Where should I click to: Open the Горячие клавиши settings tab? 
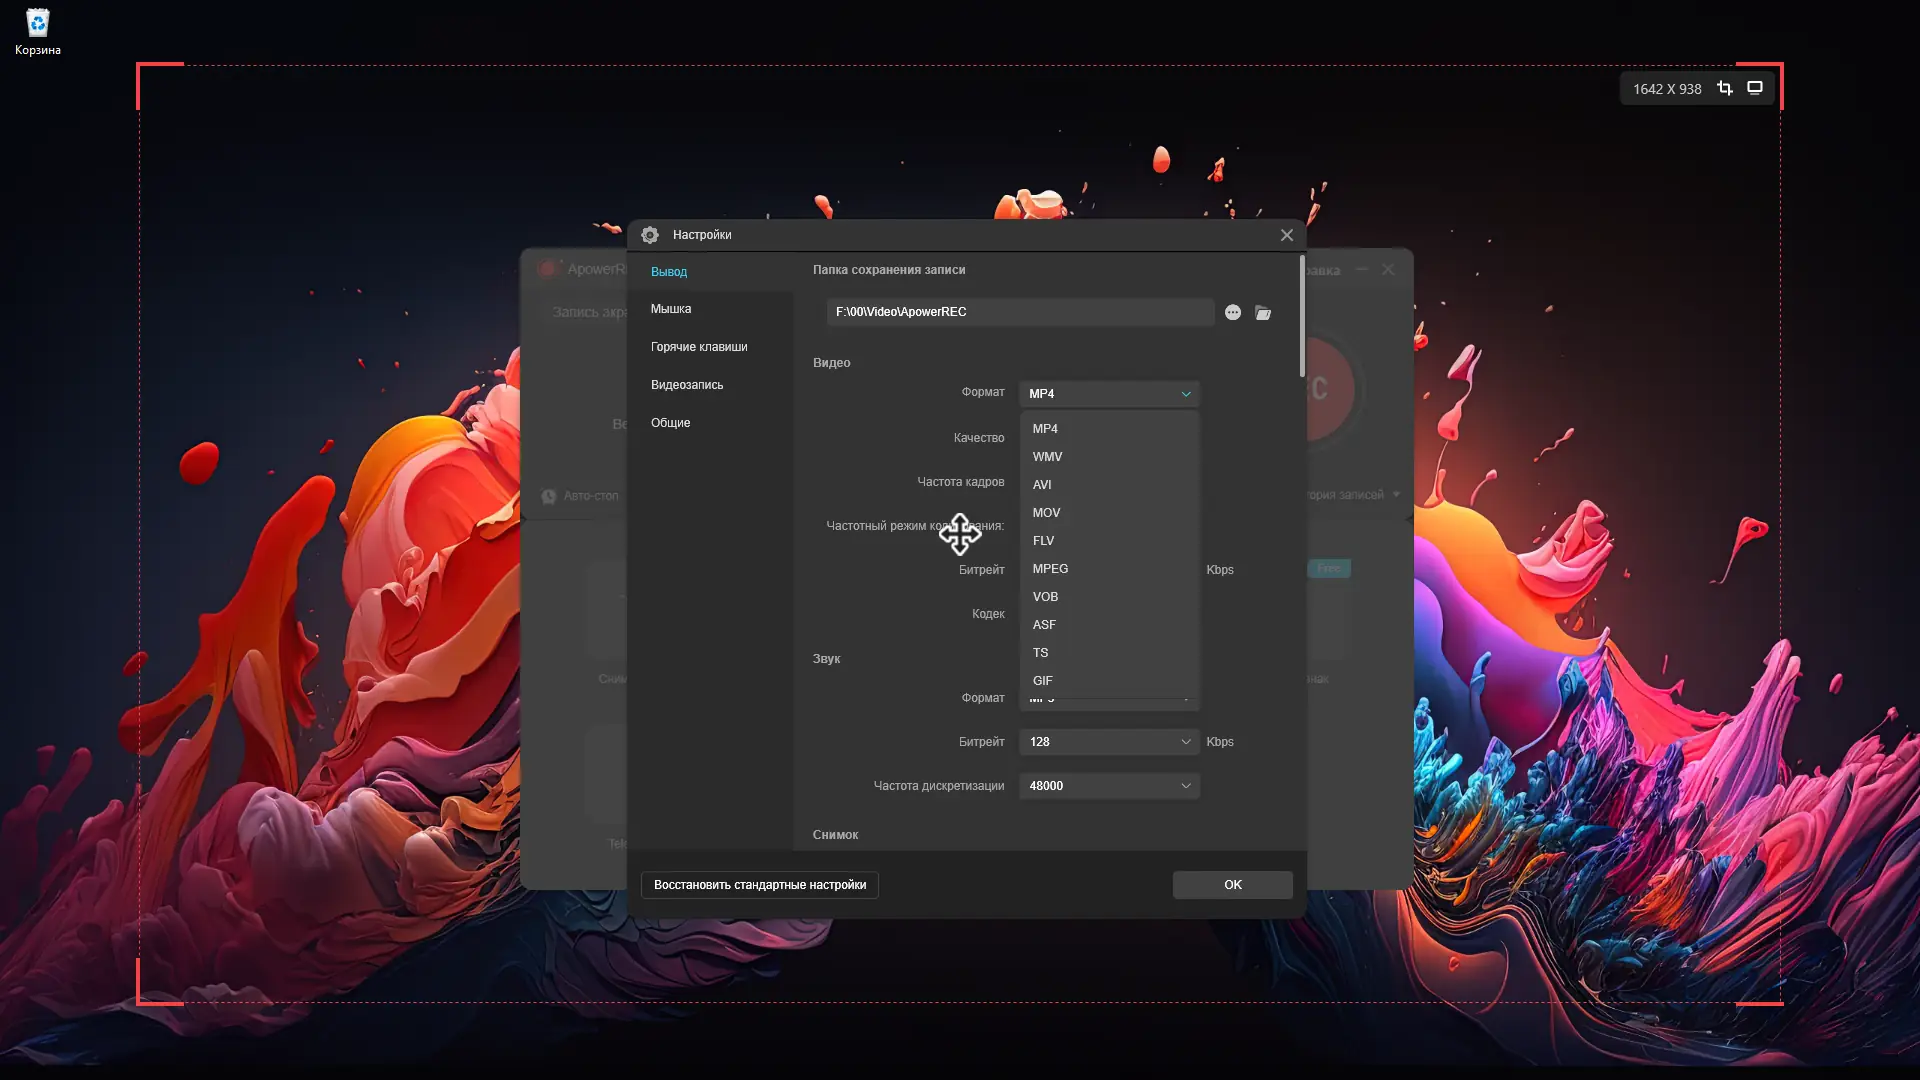coord(699,347)
